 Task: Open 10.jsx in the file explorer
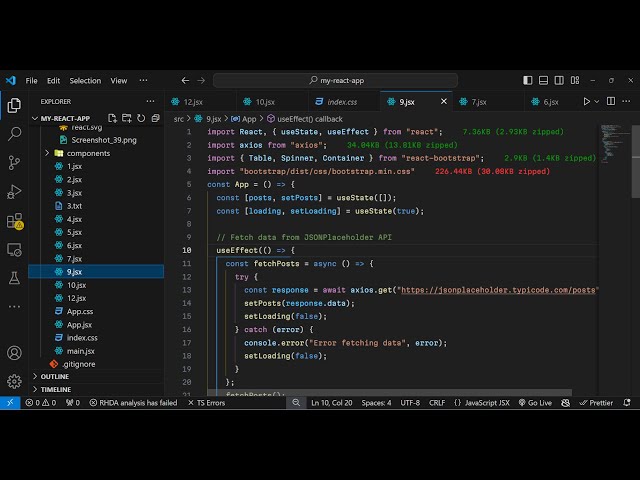click(x=77, y=284)
